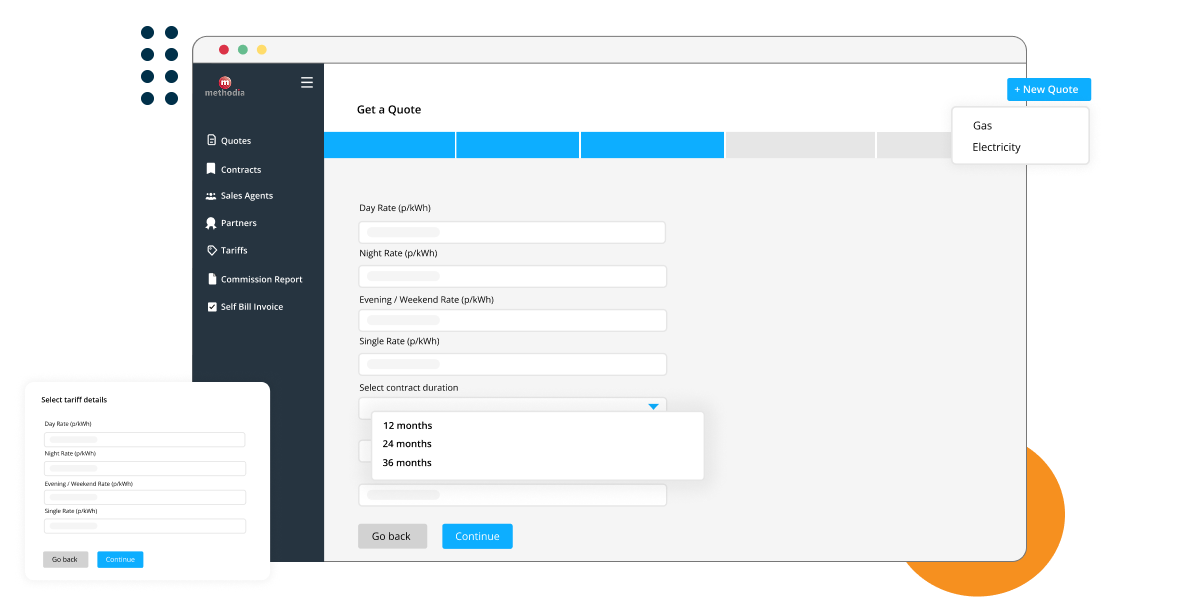1204x601 pixels.
Task: Open the Self Bill Invoice section
Action: (x=211, y=306)
